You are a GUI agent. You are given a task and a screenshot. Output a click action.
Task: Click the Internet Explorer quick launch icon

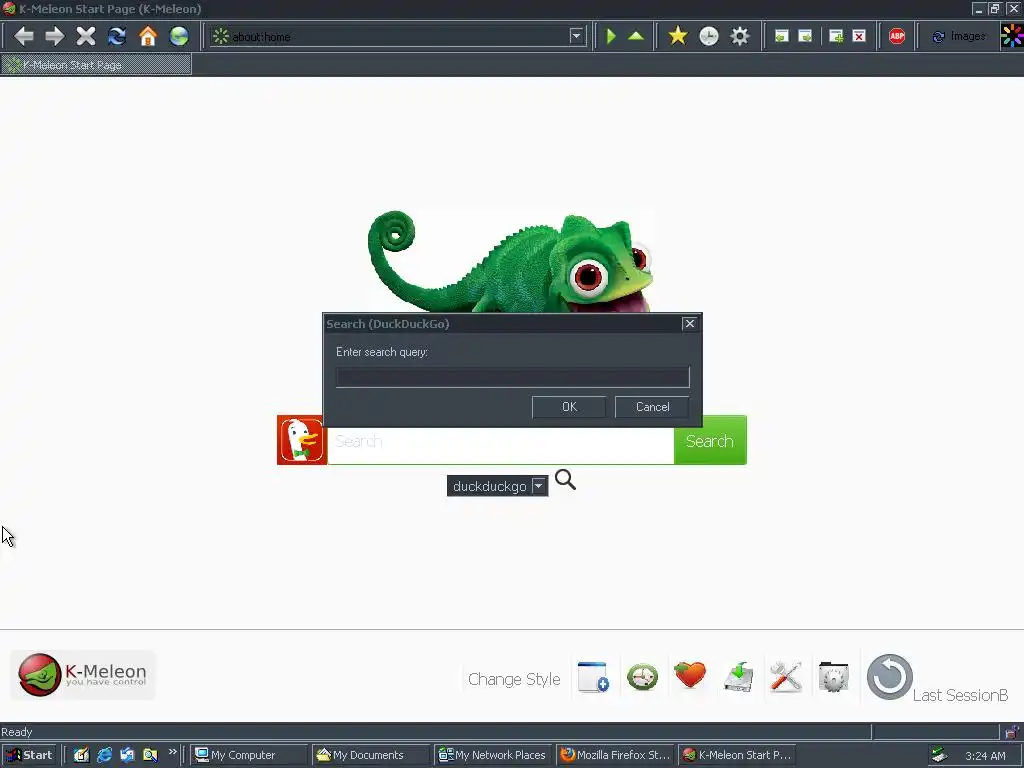(x=104, y=755)
